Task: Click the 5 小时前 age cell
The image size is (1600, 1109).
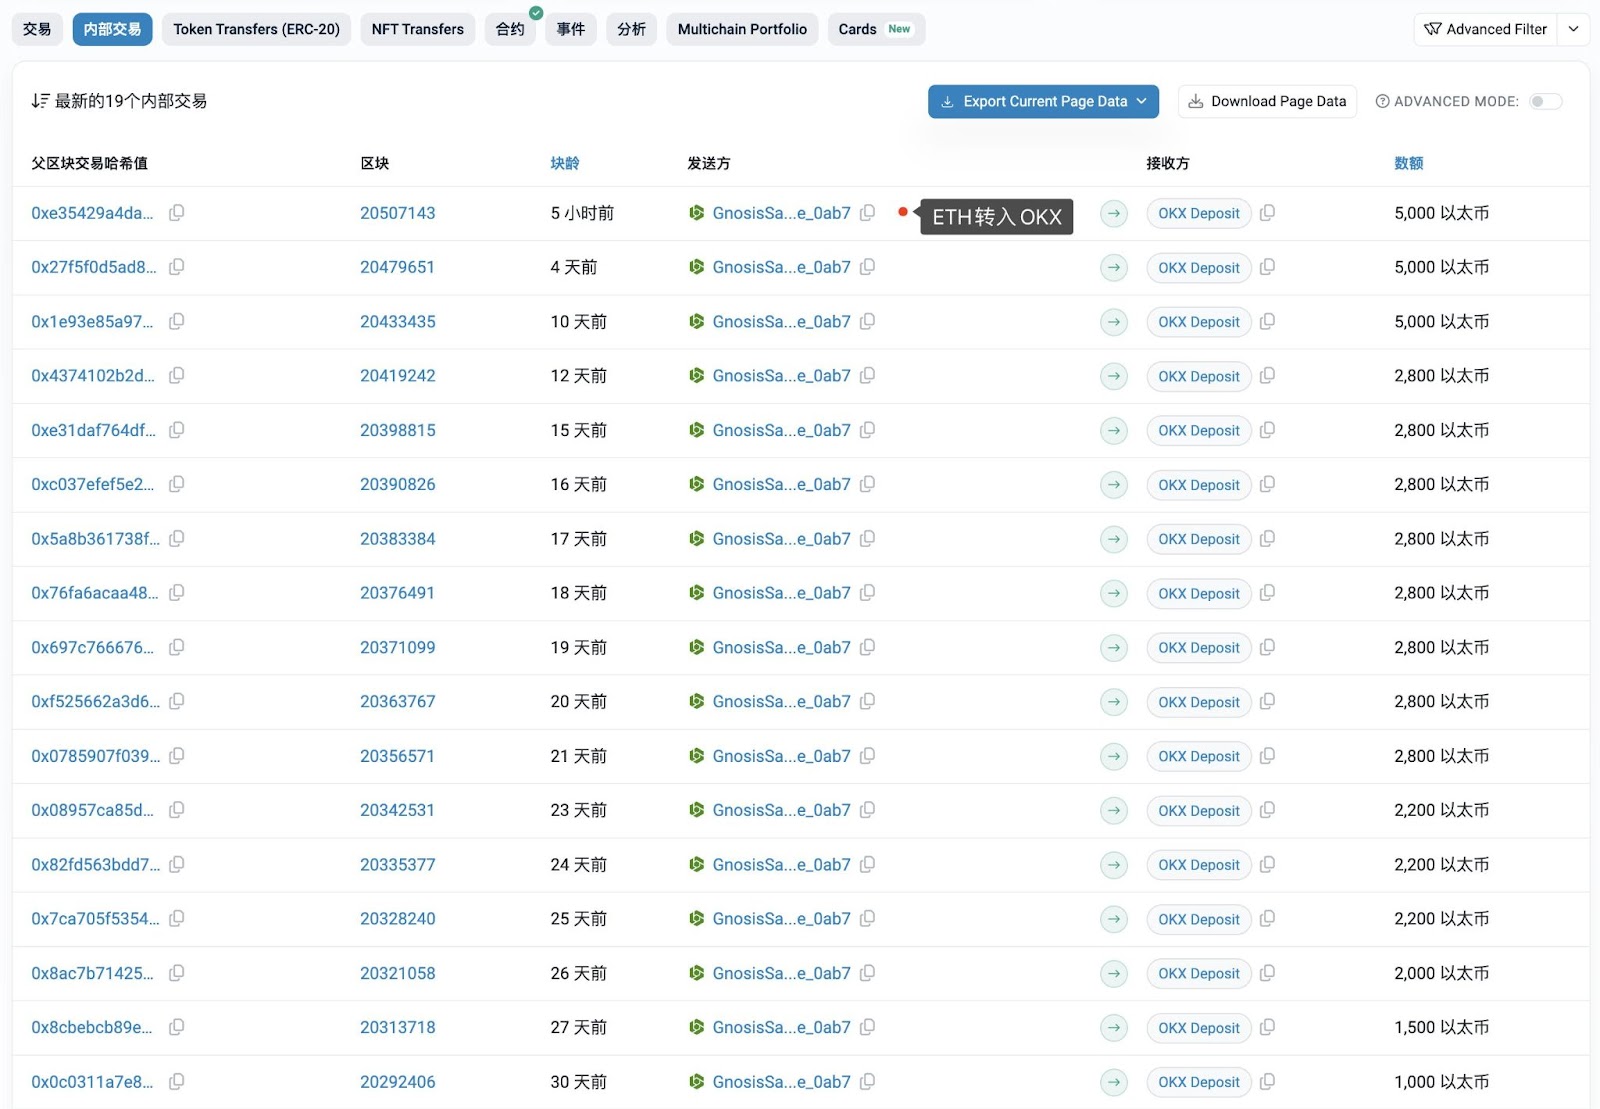Action: coord(583,213)
